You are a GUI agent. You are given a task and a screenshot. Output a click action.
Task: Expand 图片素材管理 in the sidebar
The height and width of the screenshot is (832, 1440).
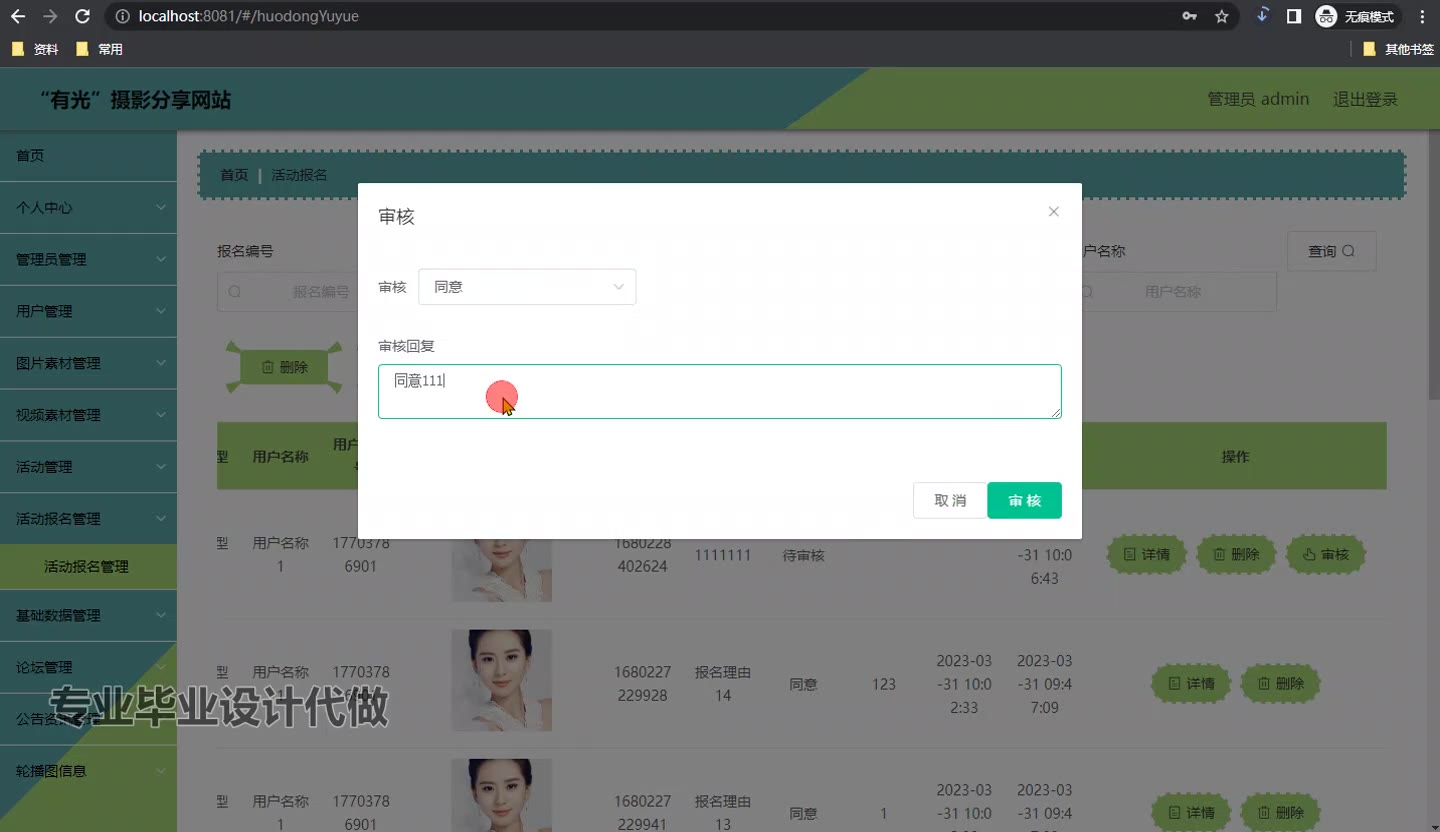pyautogui.click(x=88, y=364)
